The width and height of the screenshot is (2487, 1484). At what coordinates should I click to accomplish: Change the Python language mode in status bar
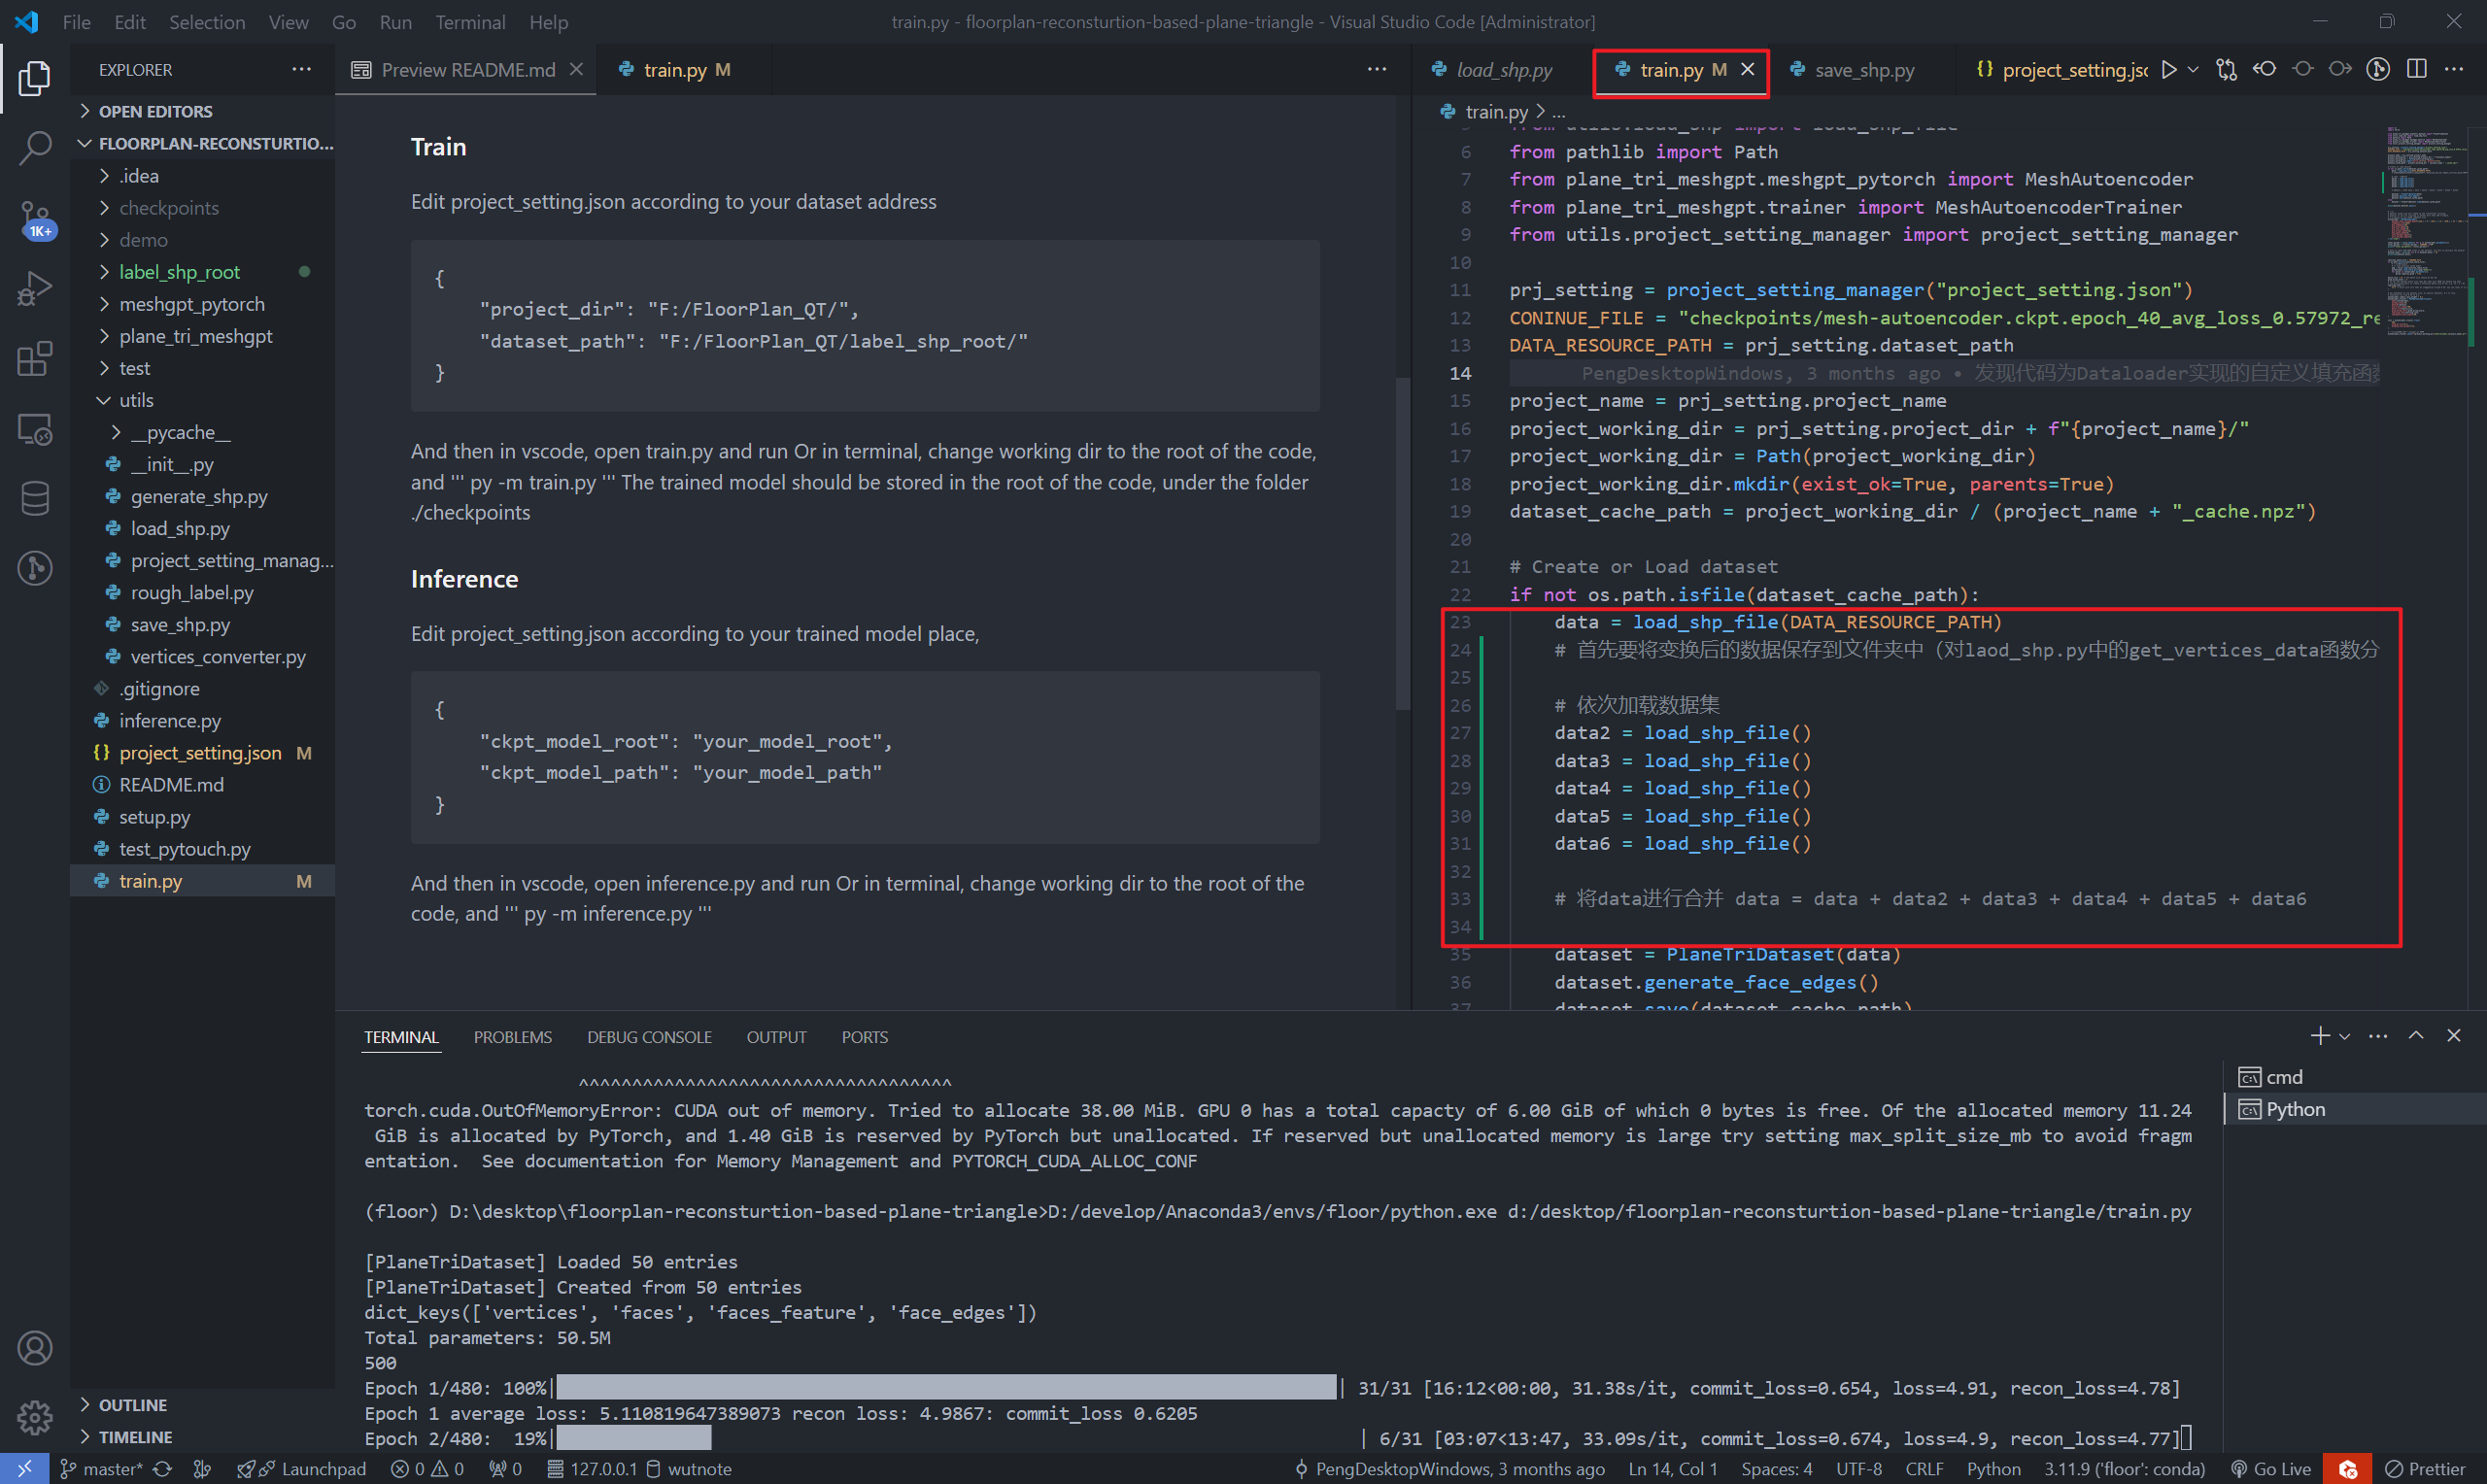point(1993,1469)
